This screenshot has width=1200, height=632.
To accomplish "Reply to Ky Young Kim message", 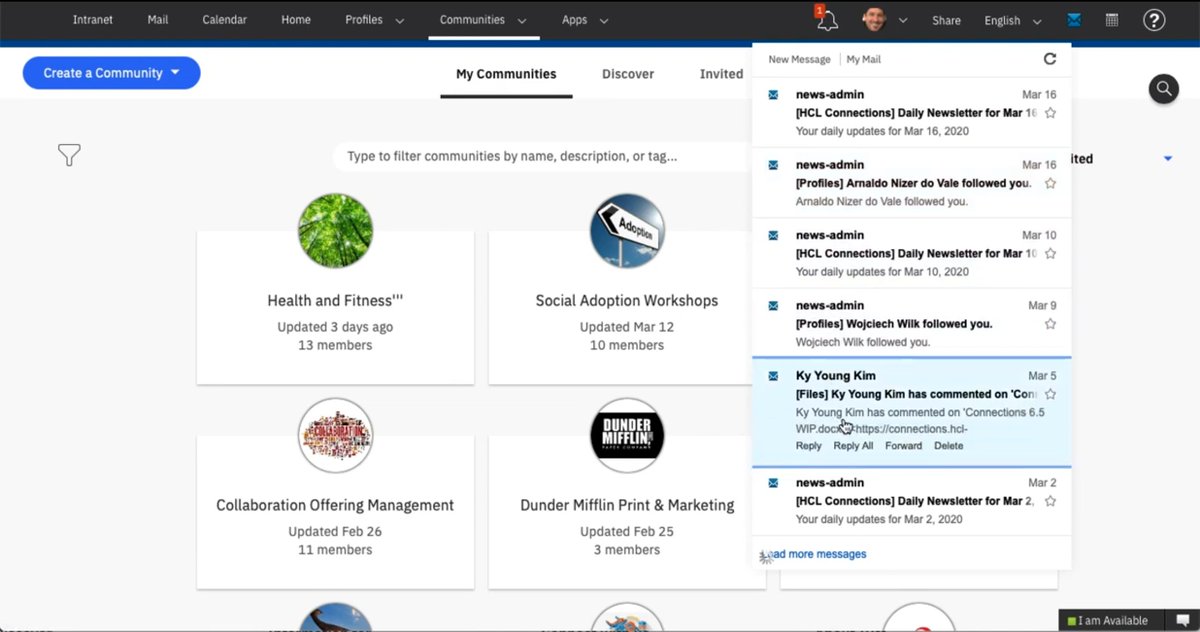I will point(809,446).
